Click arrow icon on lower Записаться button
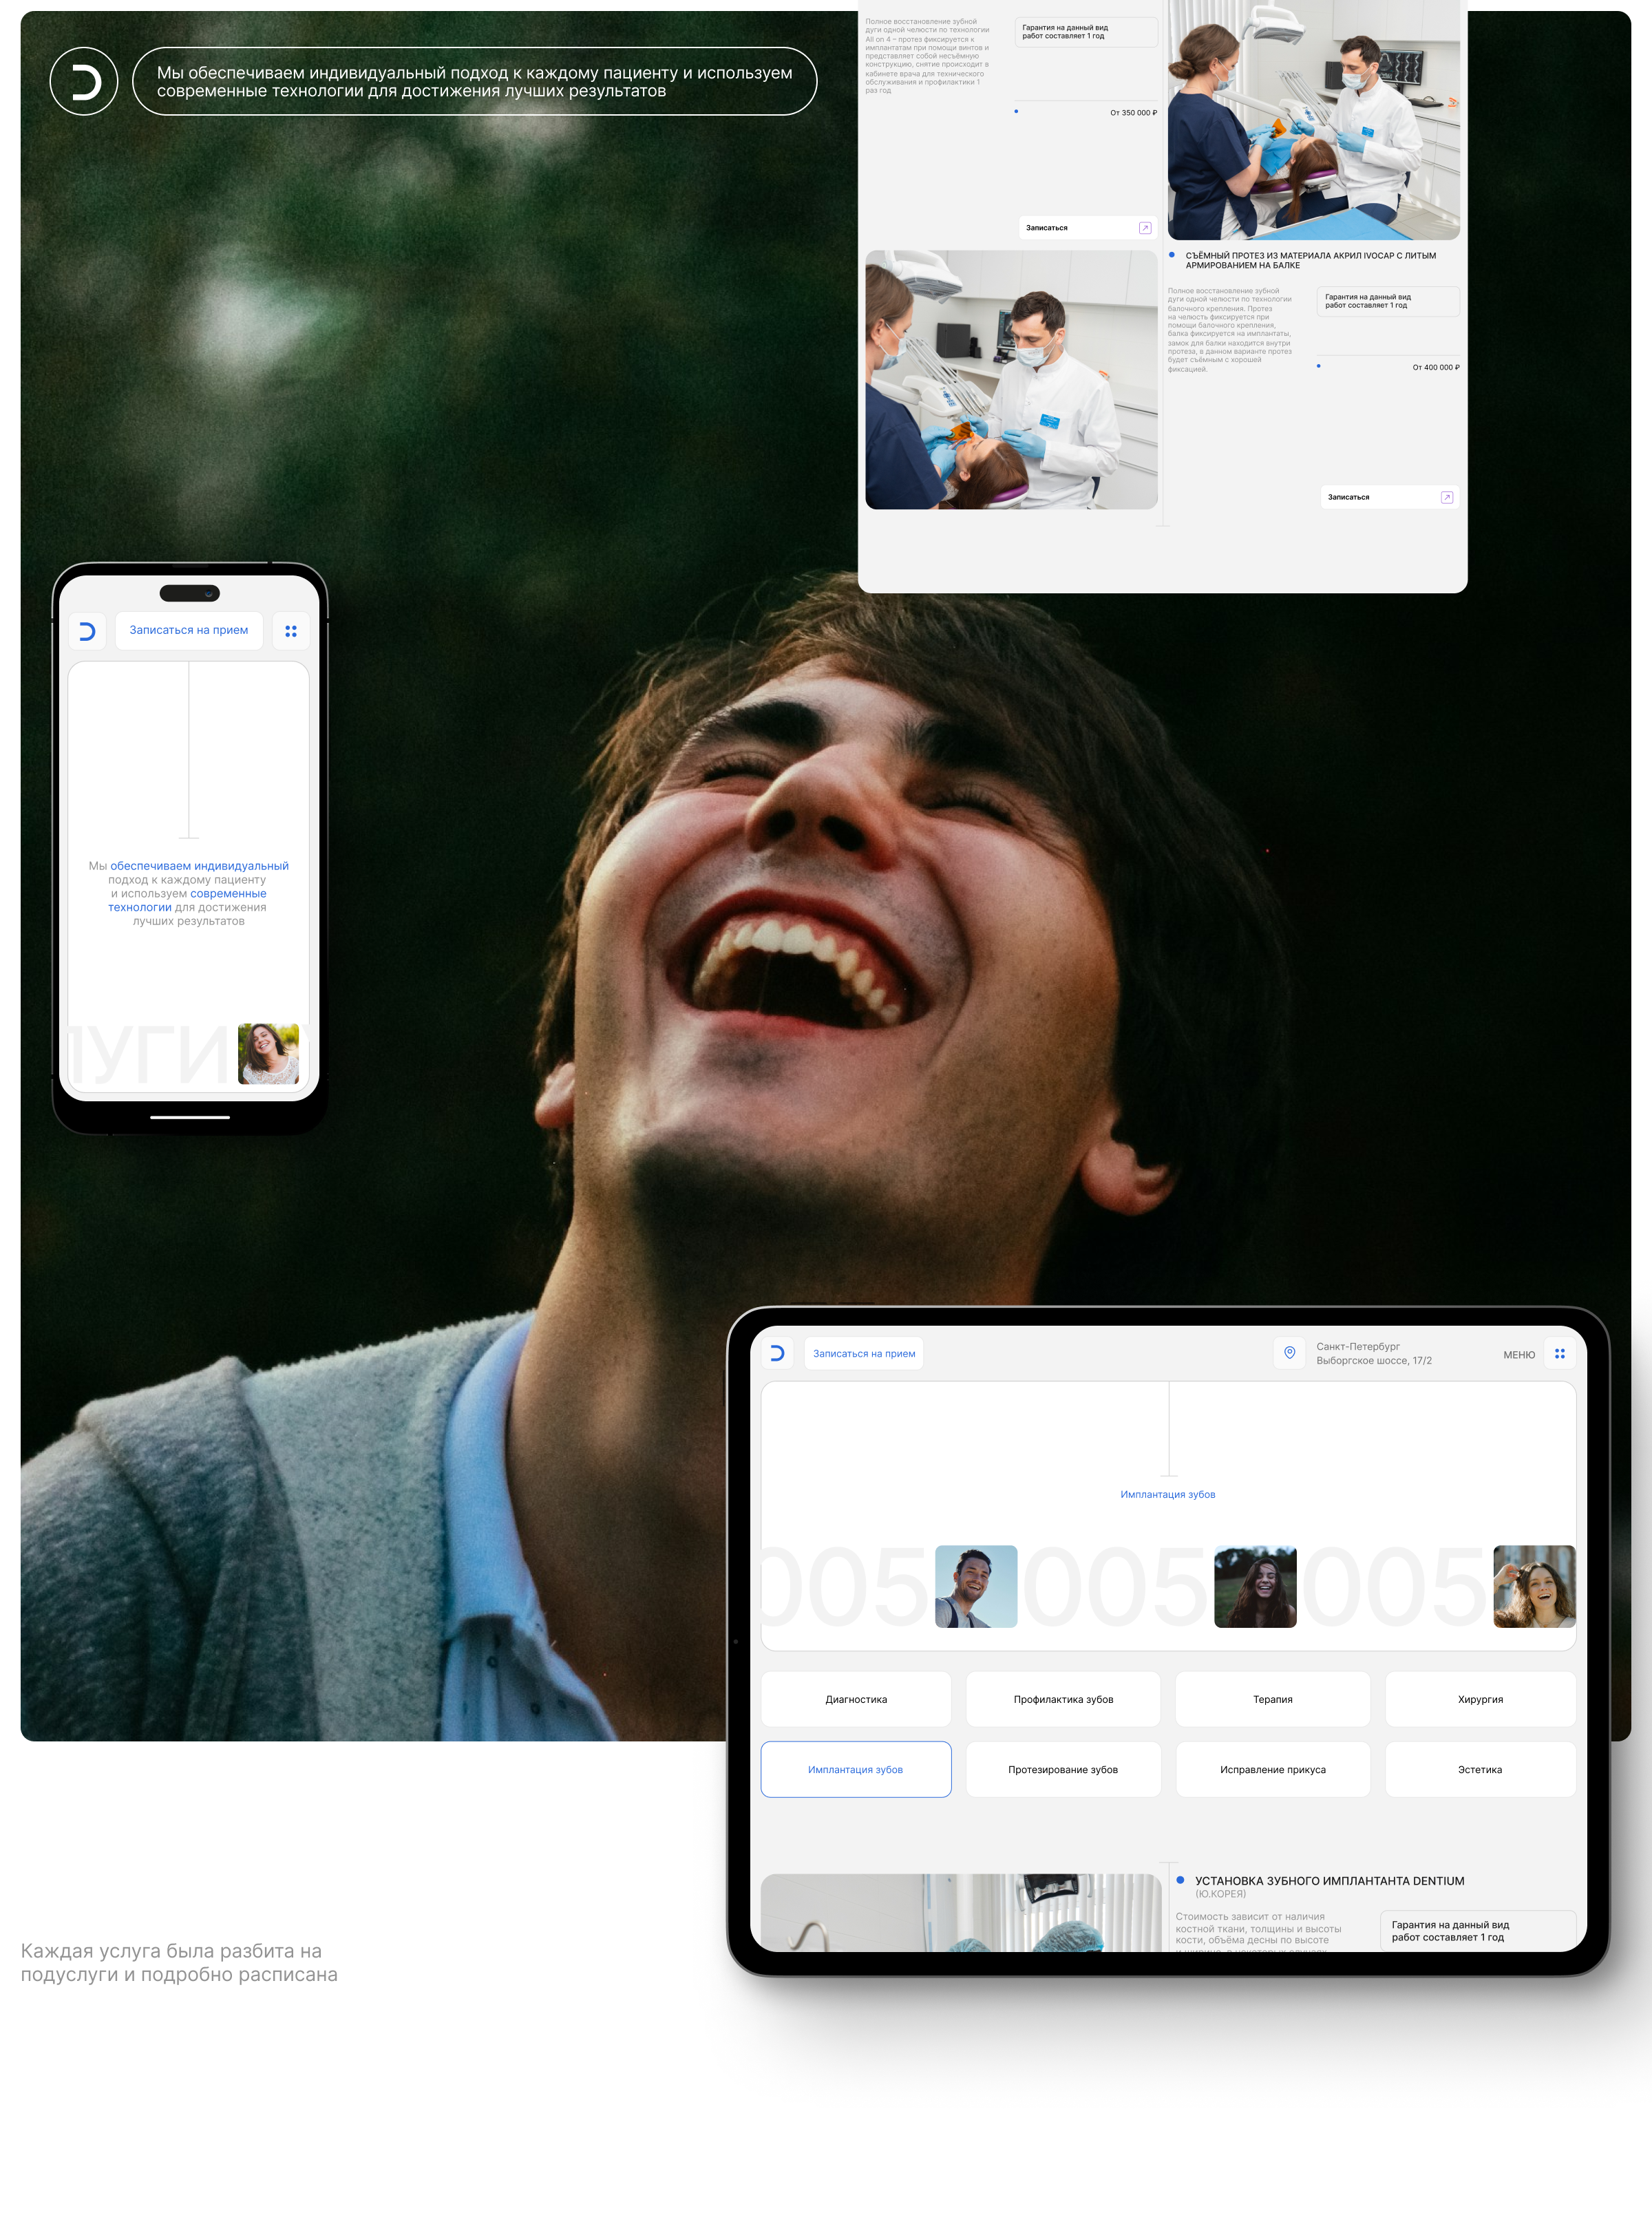The width and height of the screenshot is (1652, 2226). [1446, 497]
